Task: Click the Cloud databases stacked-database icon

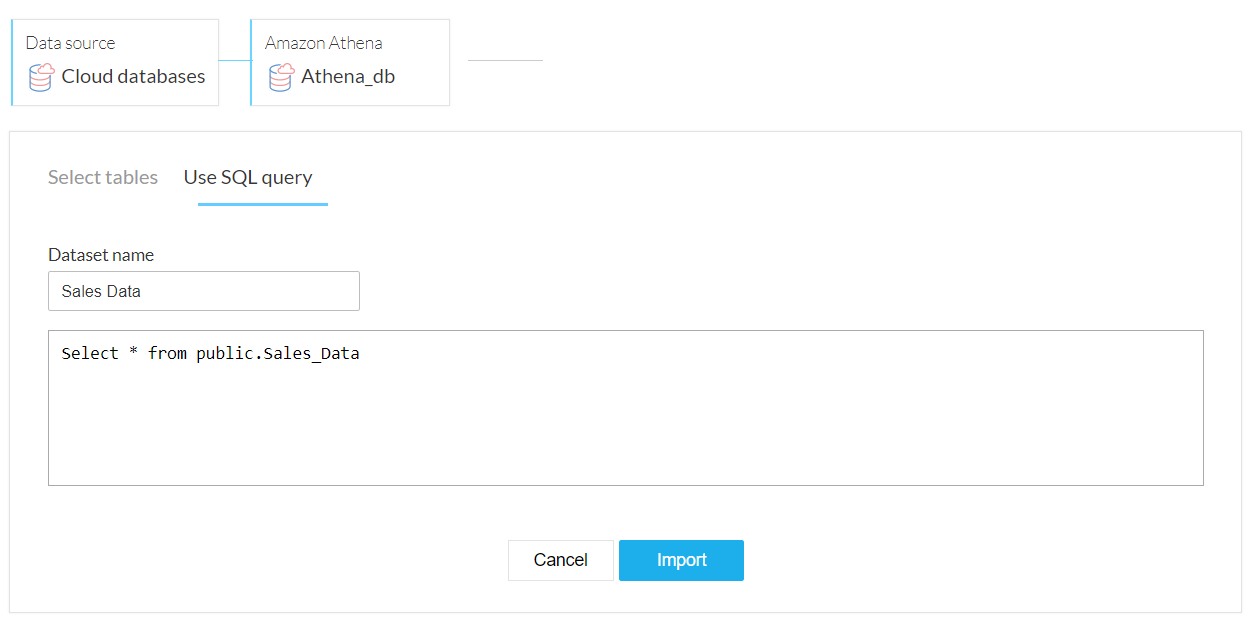Action: pos(41,77)
